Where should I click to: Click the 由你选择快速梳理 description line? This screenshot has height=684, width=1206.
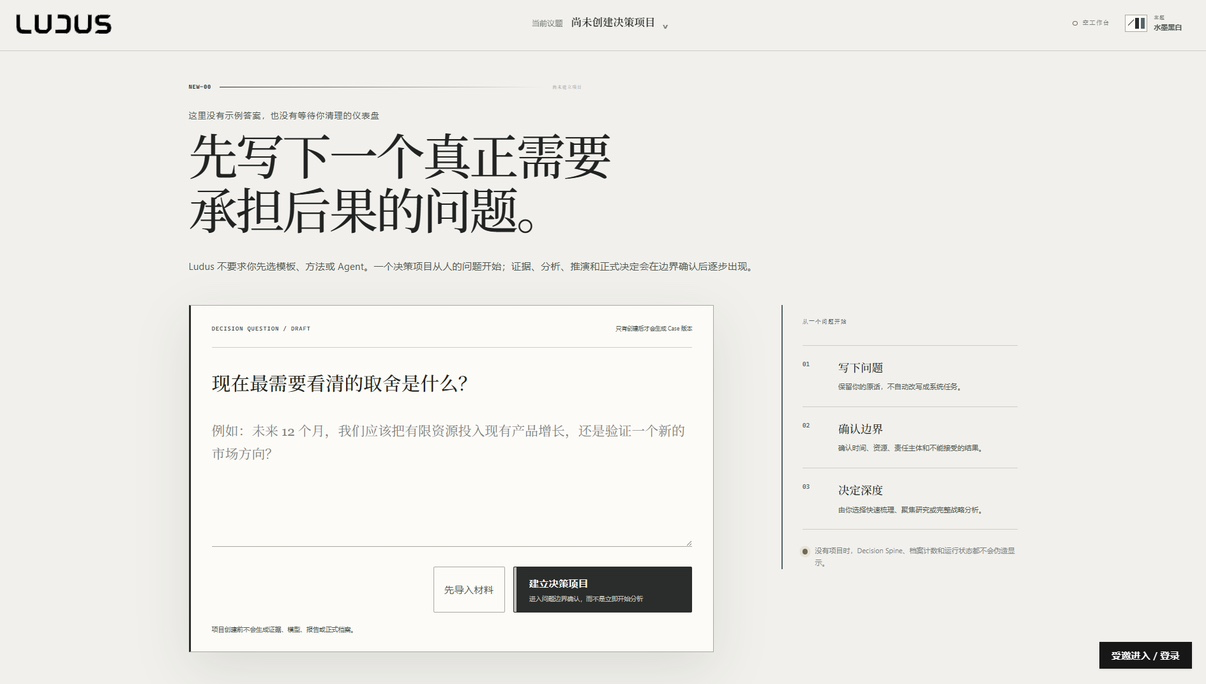point(910,510)
